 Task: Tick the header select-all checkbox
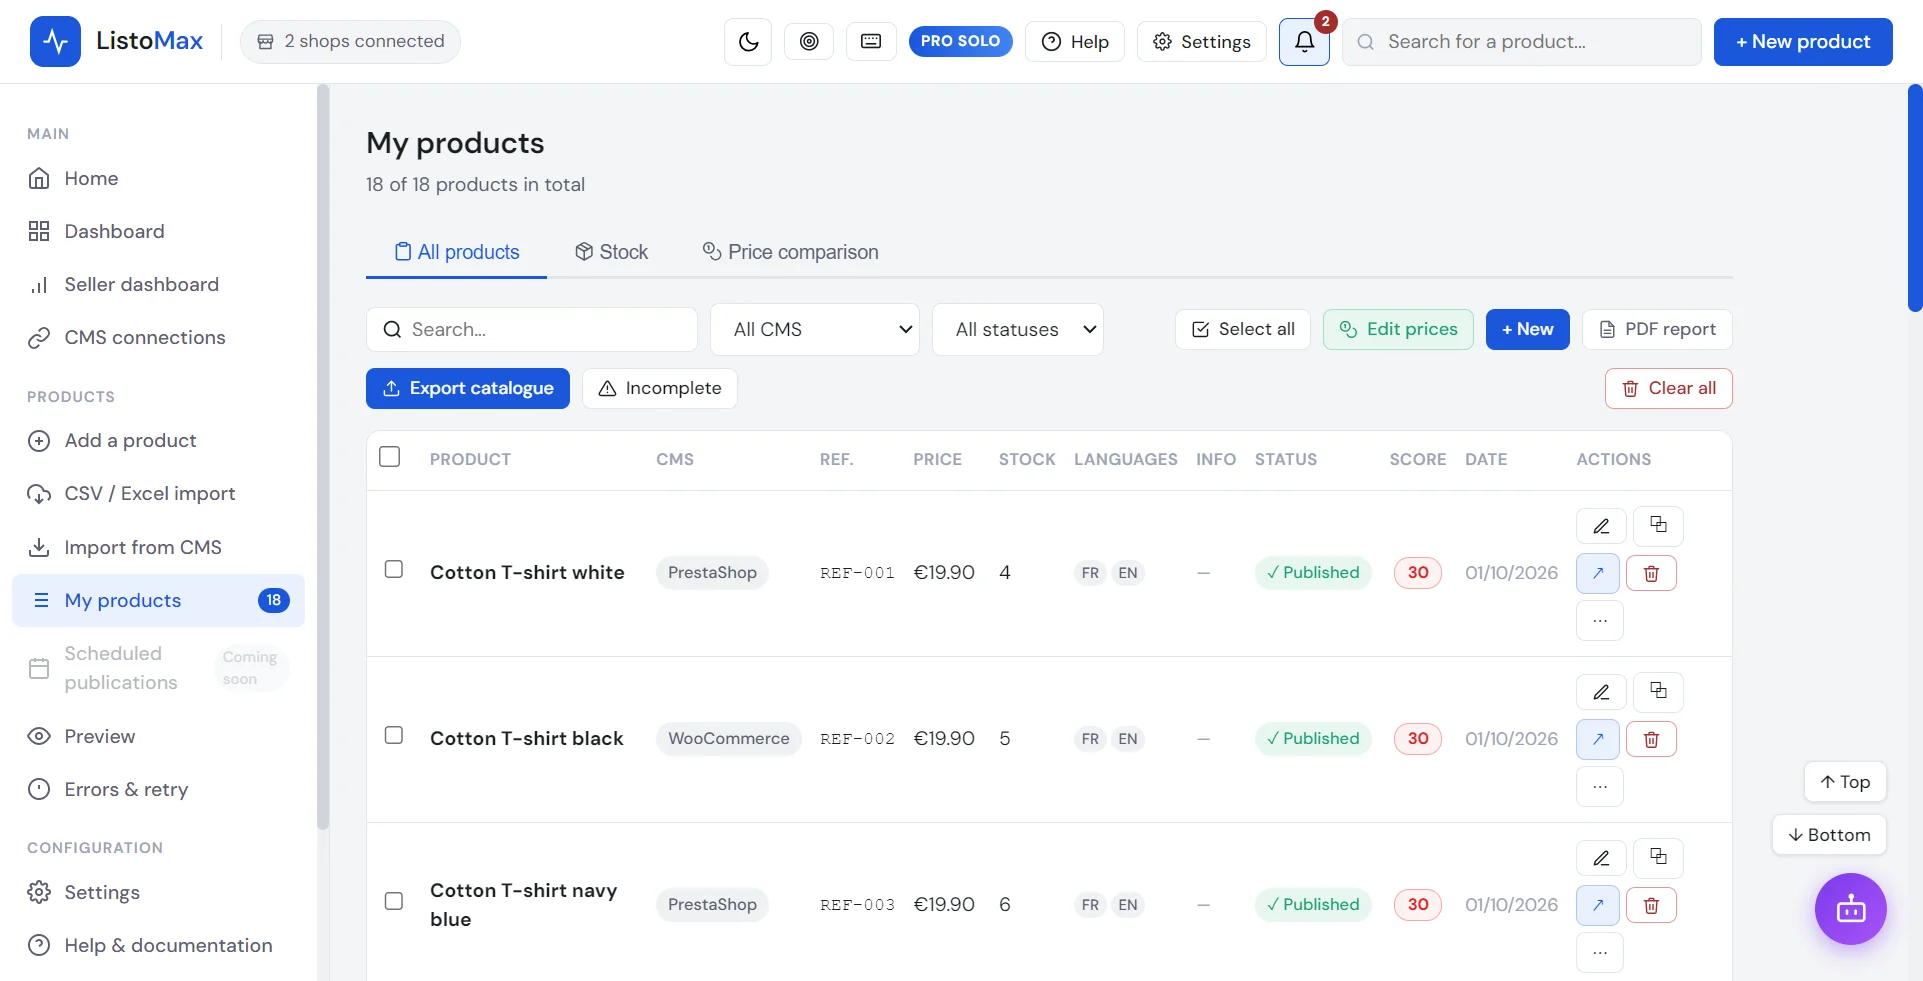coord(390,457)
